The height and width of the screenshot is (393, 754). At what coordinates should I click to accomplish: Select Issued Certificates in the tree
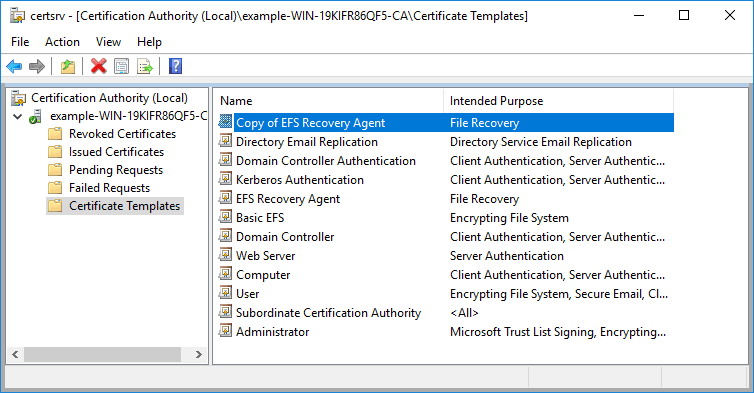tap(116, 152)
